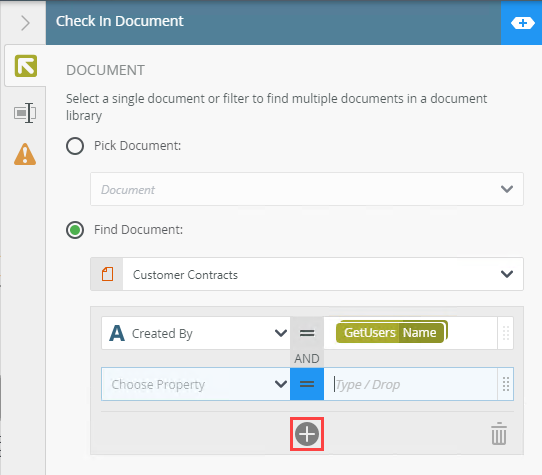Grab the drag handle of Created By row

[506, 333]
